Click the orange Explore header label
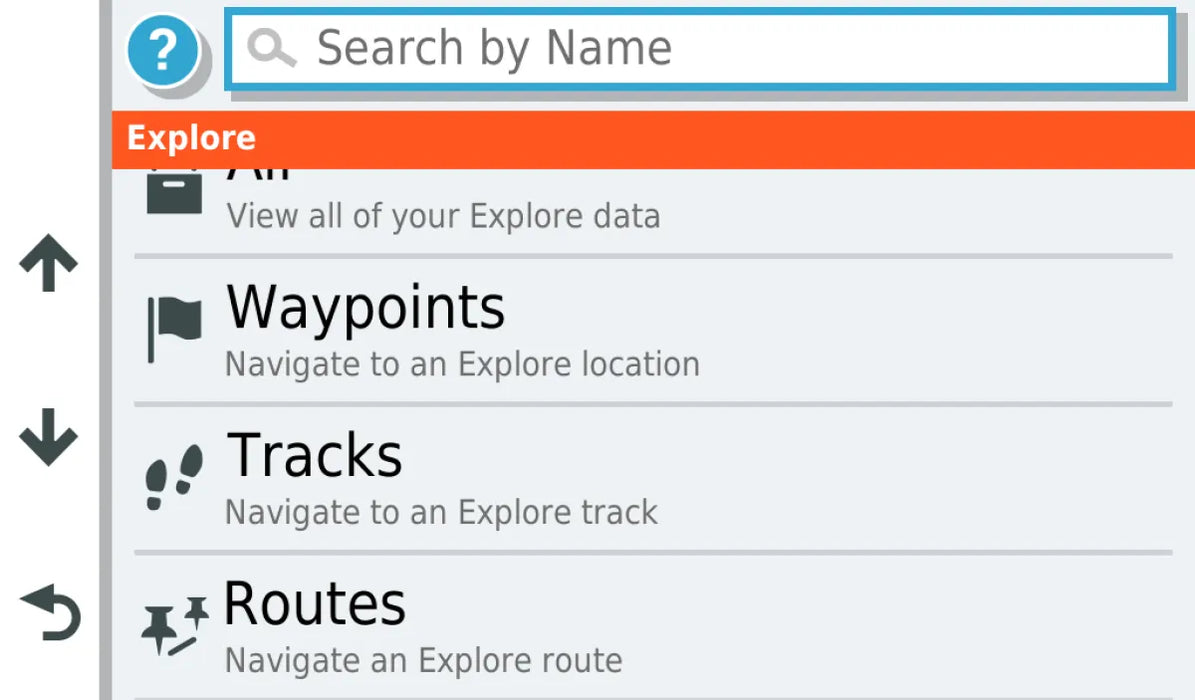 191,139
